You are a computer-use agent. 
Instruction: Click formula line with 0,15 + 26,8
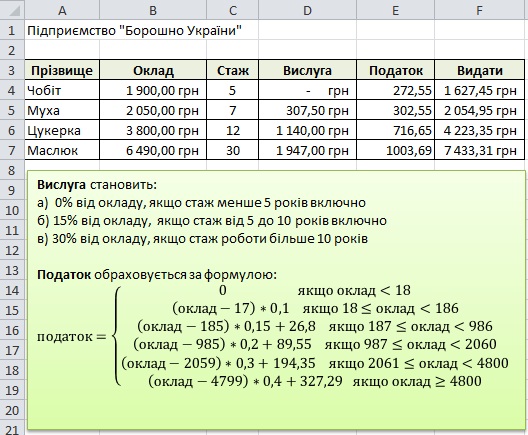(315, 326)
